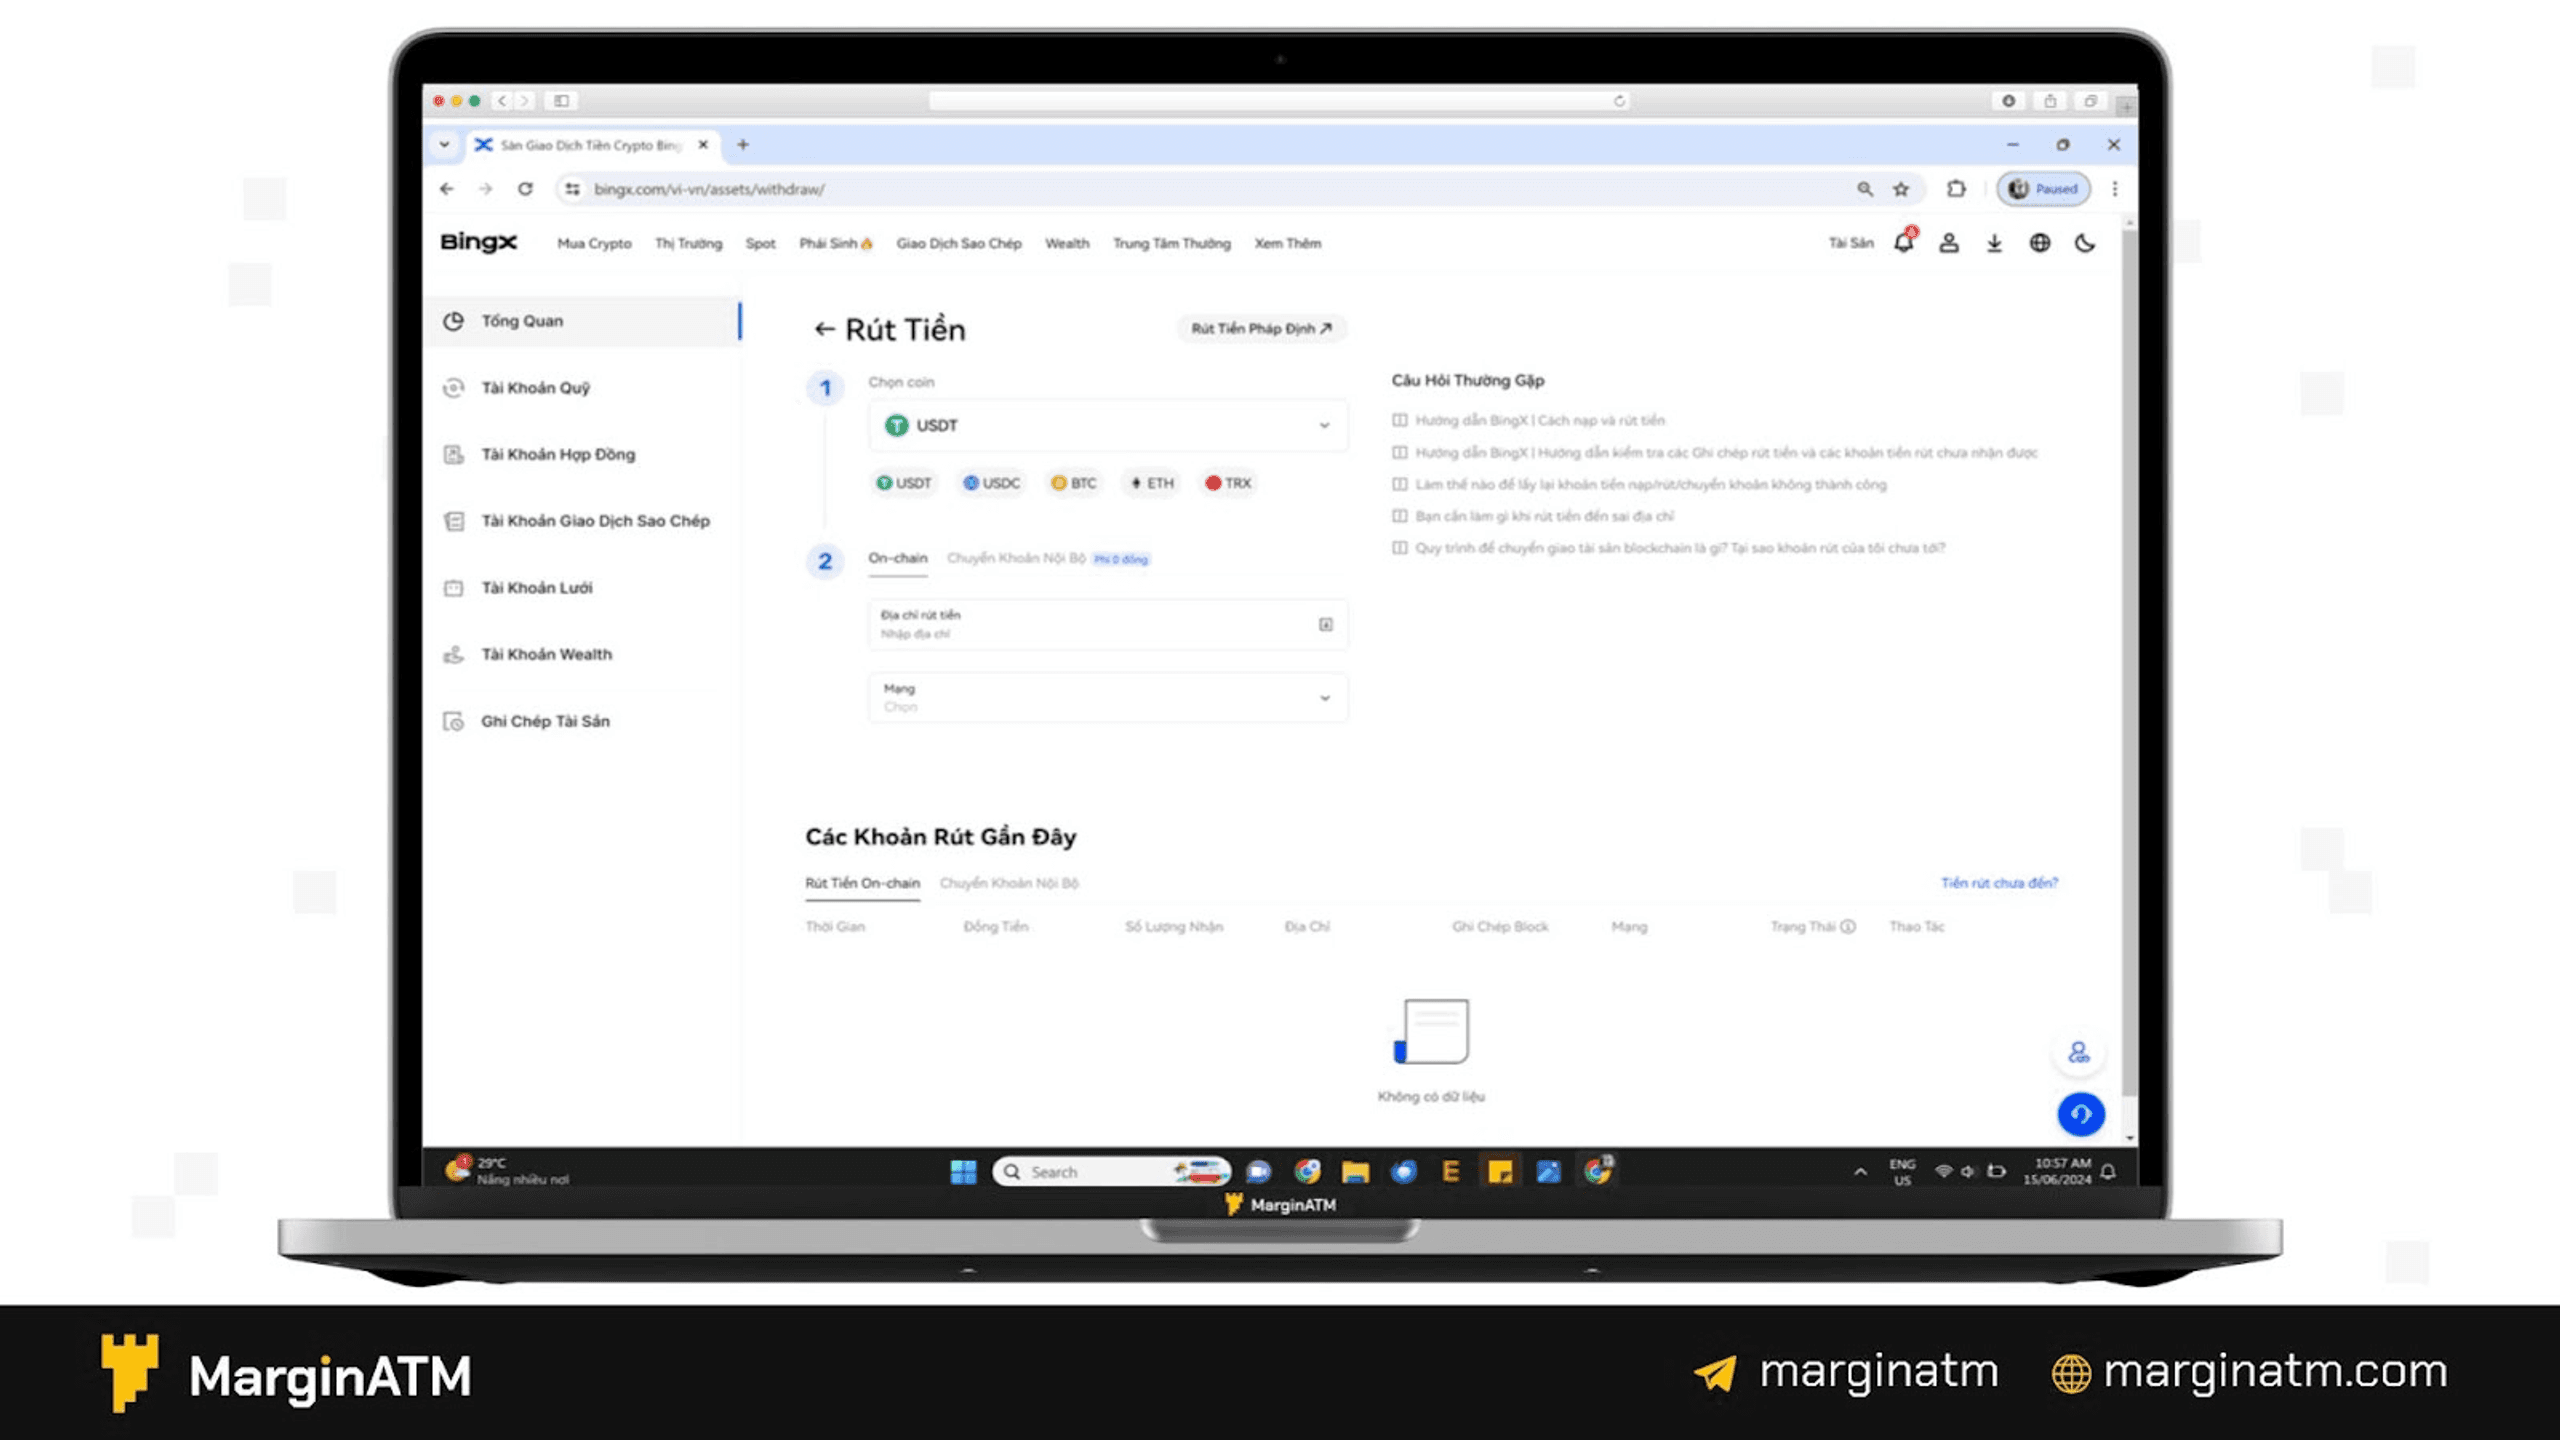2560x1440 pixels.
Task: Click Tiền rút chưa đến? link
Action: point(1999,883)
